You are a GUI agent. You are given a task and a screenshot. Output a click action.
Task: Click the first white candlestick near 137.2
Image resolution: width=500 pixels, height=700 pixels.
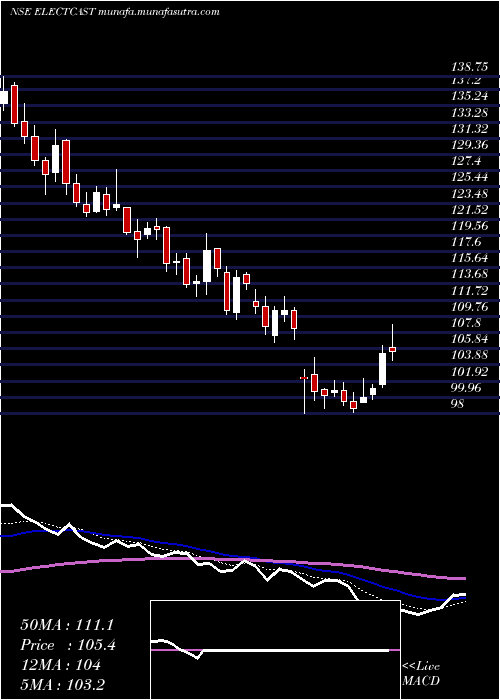click(4, 97)
